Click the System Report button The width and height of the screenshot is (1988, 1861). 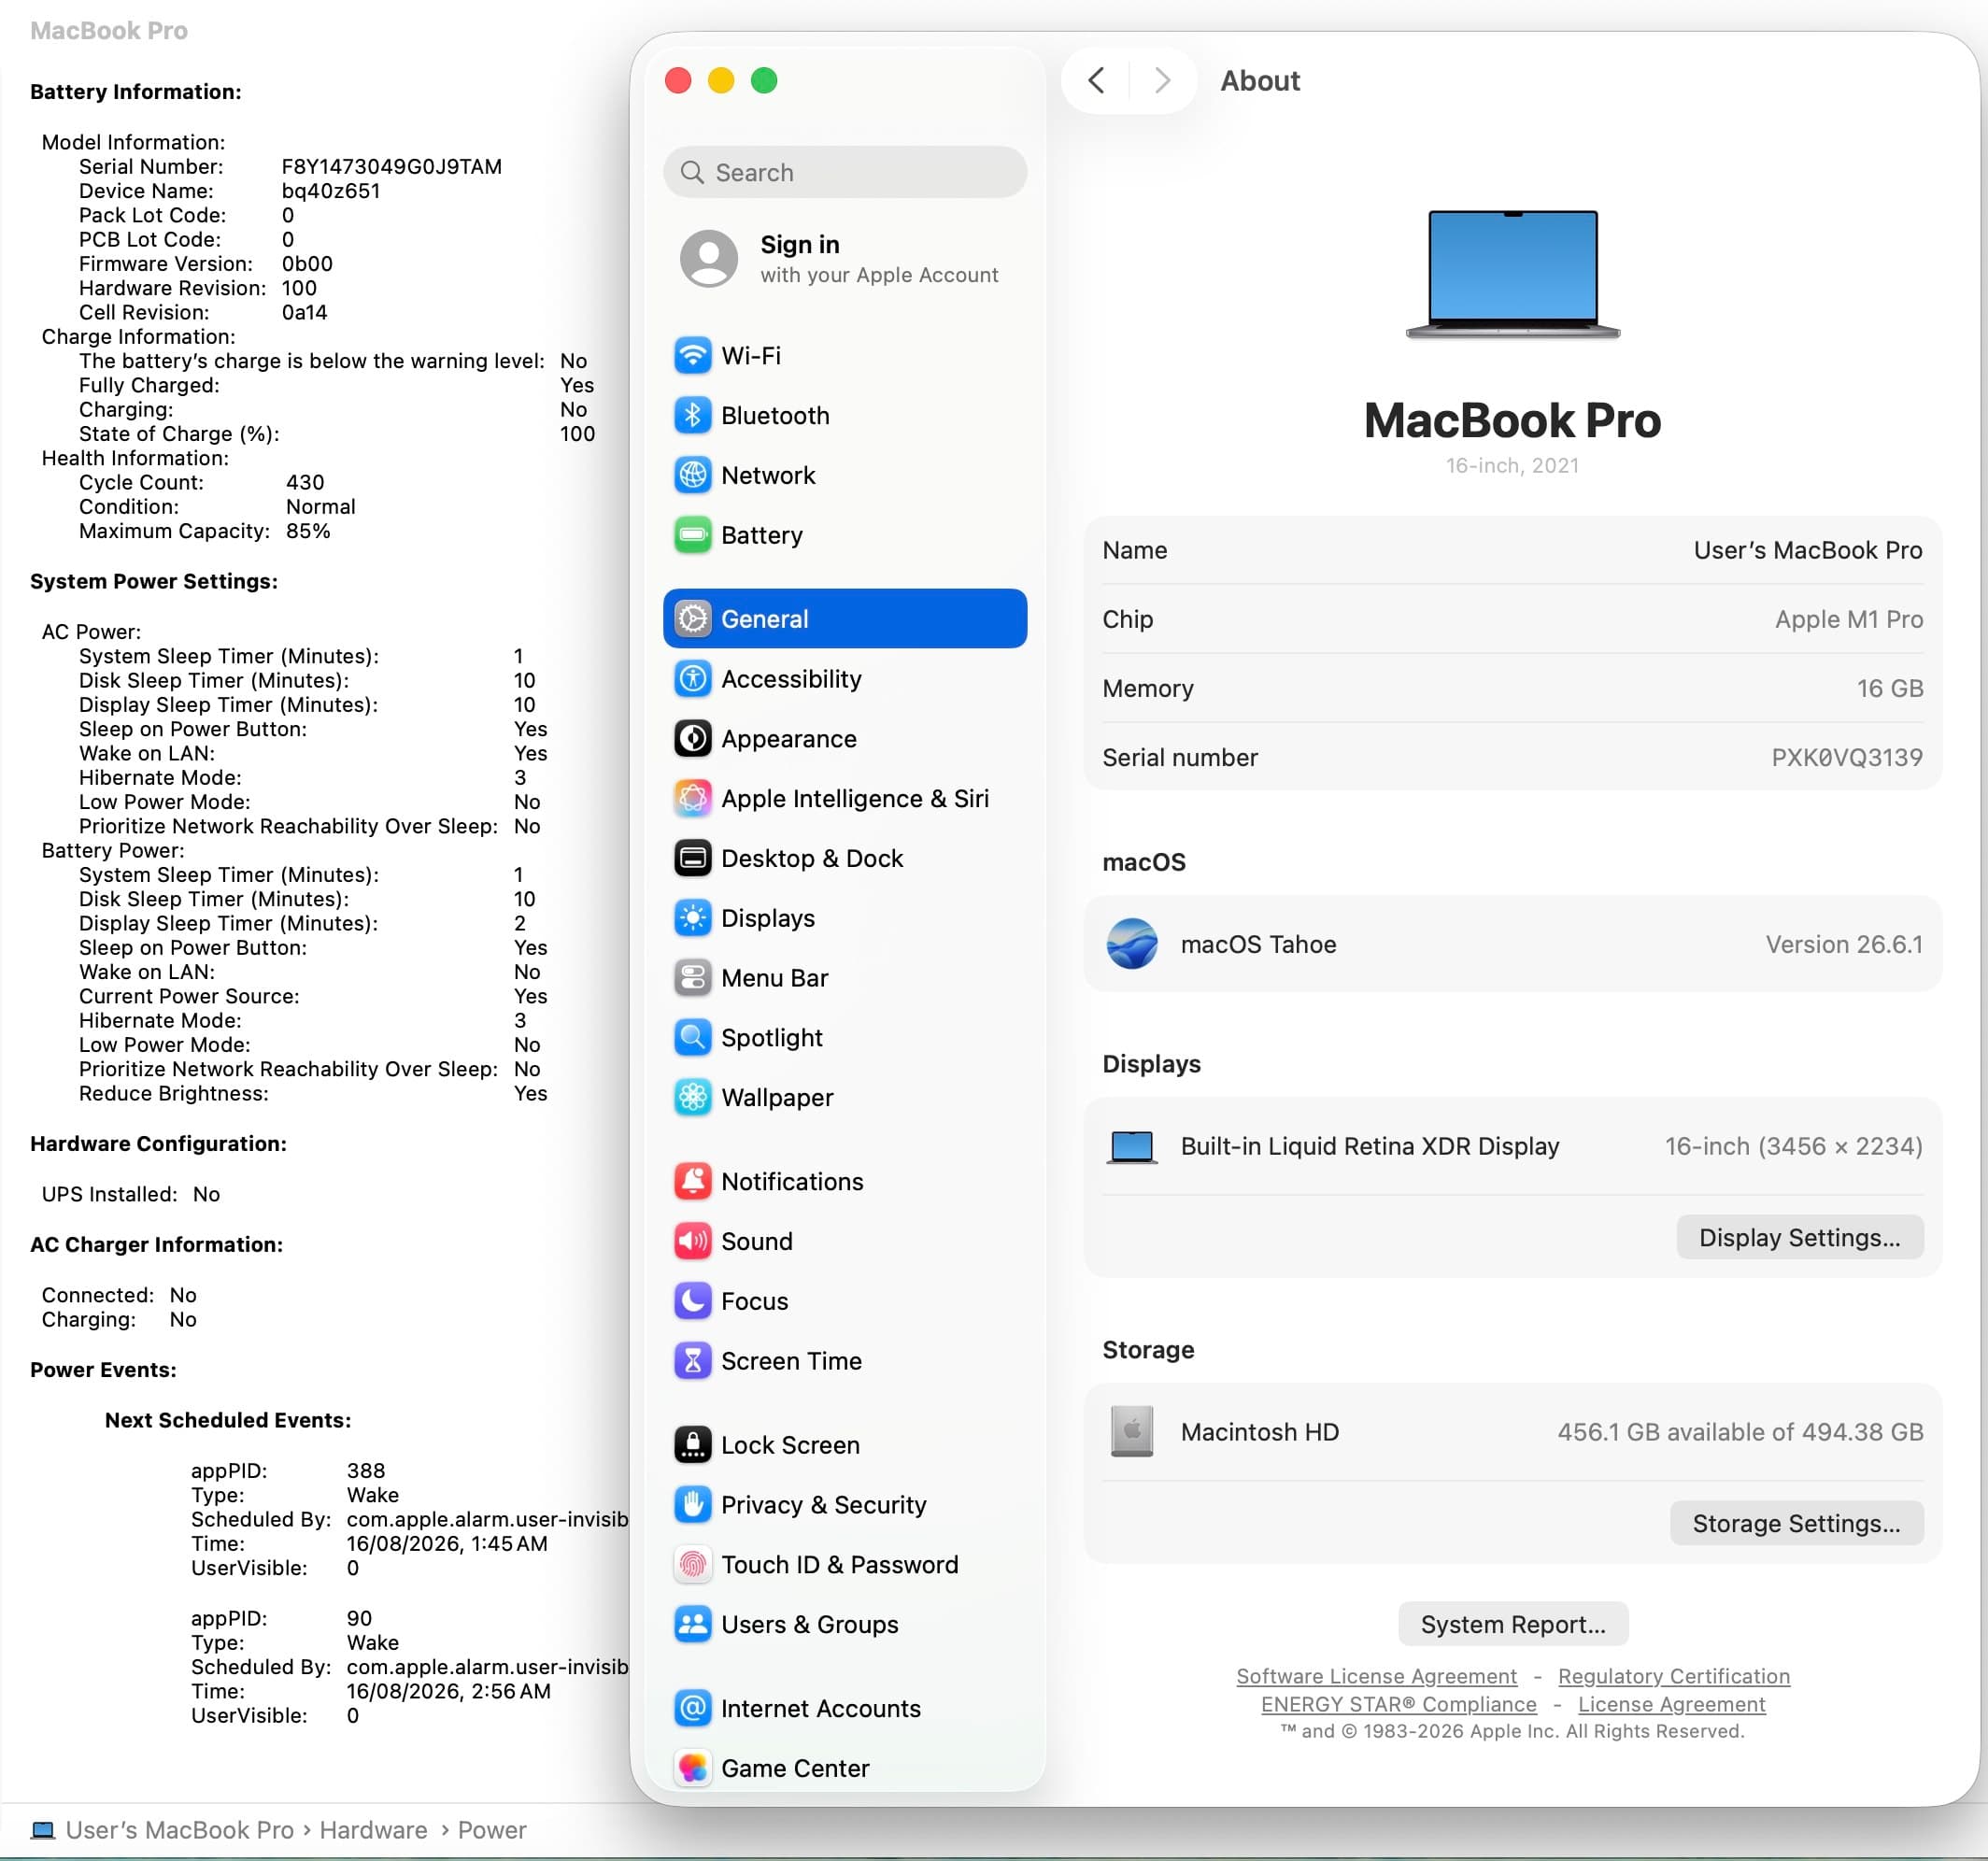pyautogui.click(x=1513, y=1625)
